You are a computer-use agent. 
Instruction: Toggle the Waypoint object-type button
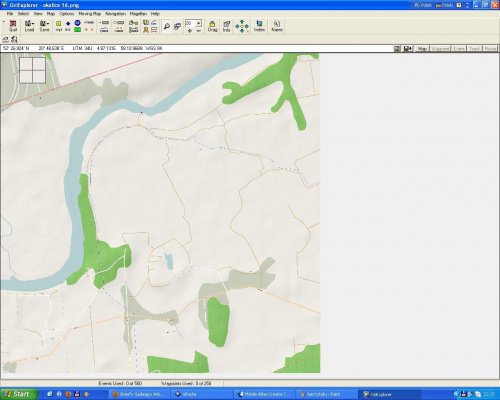(x=440, y=49)
